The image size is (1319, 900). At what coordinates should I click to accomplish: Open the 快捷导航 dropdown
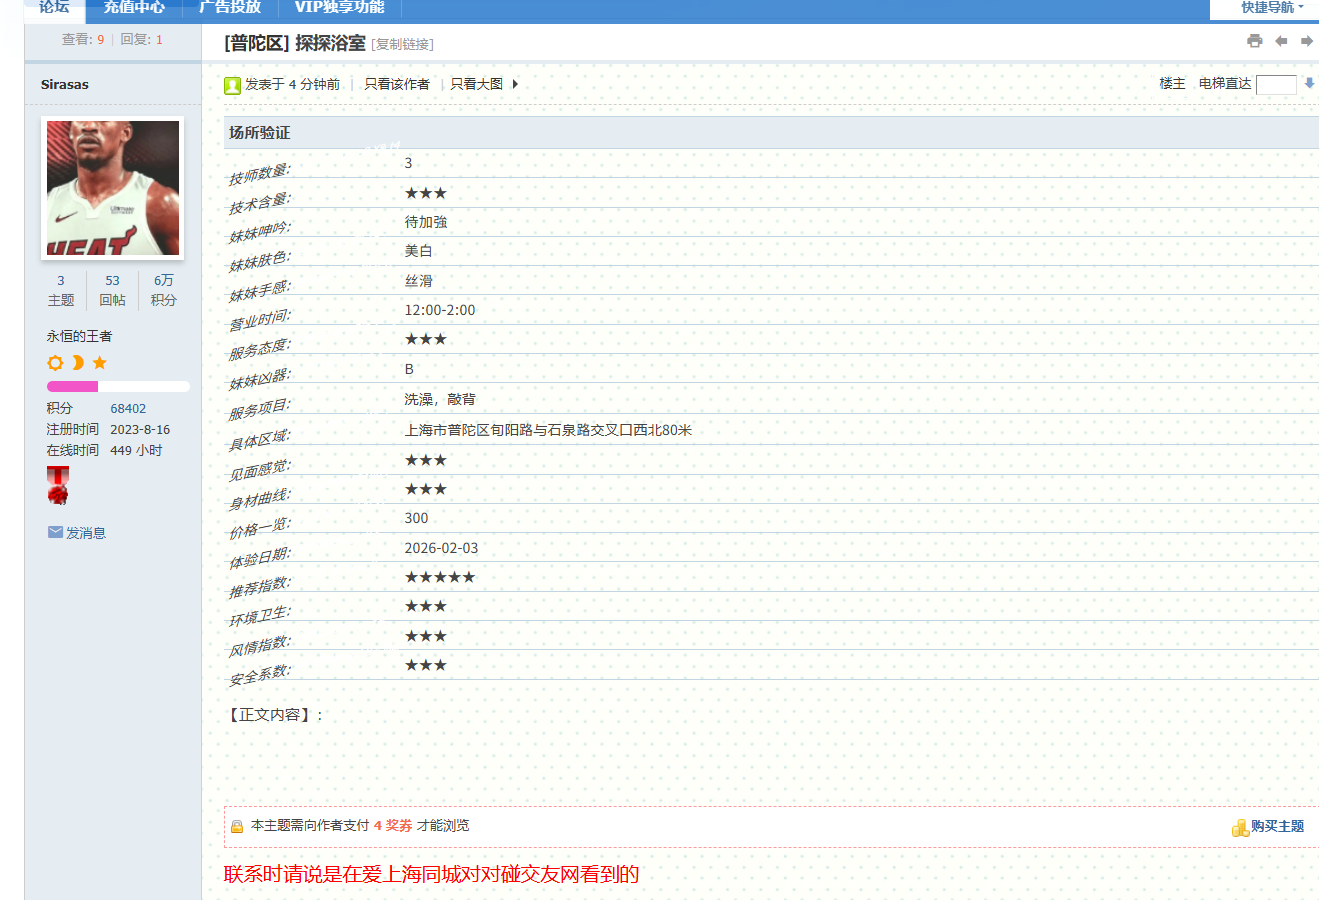1271,8
